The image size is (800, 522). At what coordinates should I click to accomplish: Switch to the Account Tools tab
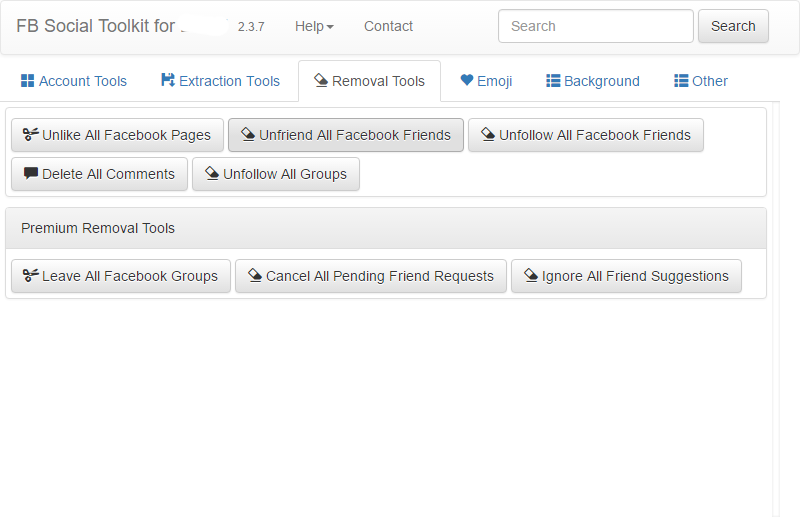pyautogui.click(x=74, y=81)
